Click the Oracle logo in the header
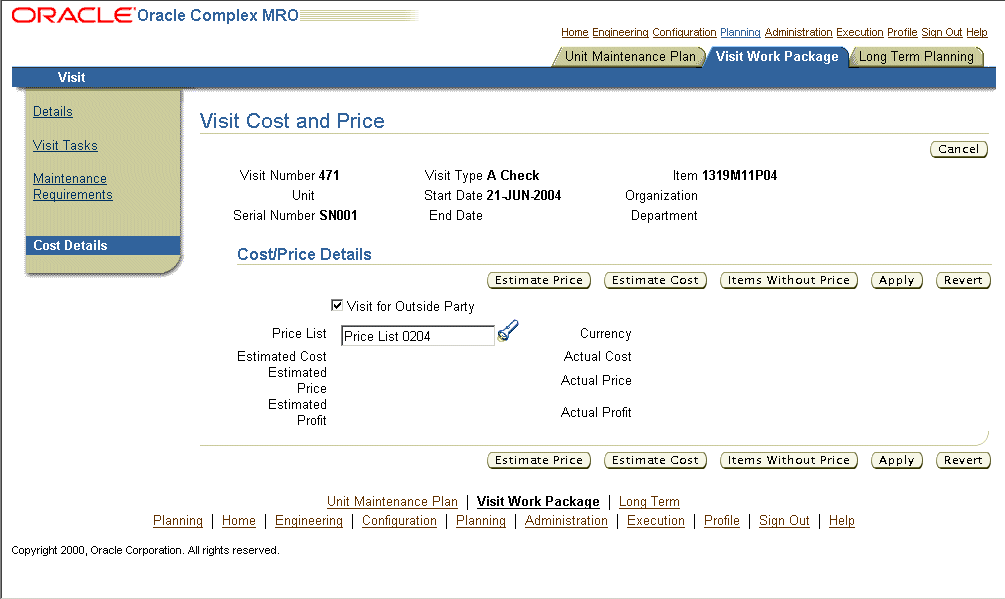 [72, 15]
